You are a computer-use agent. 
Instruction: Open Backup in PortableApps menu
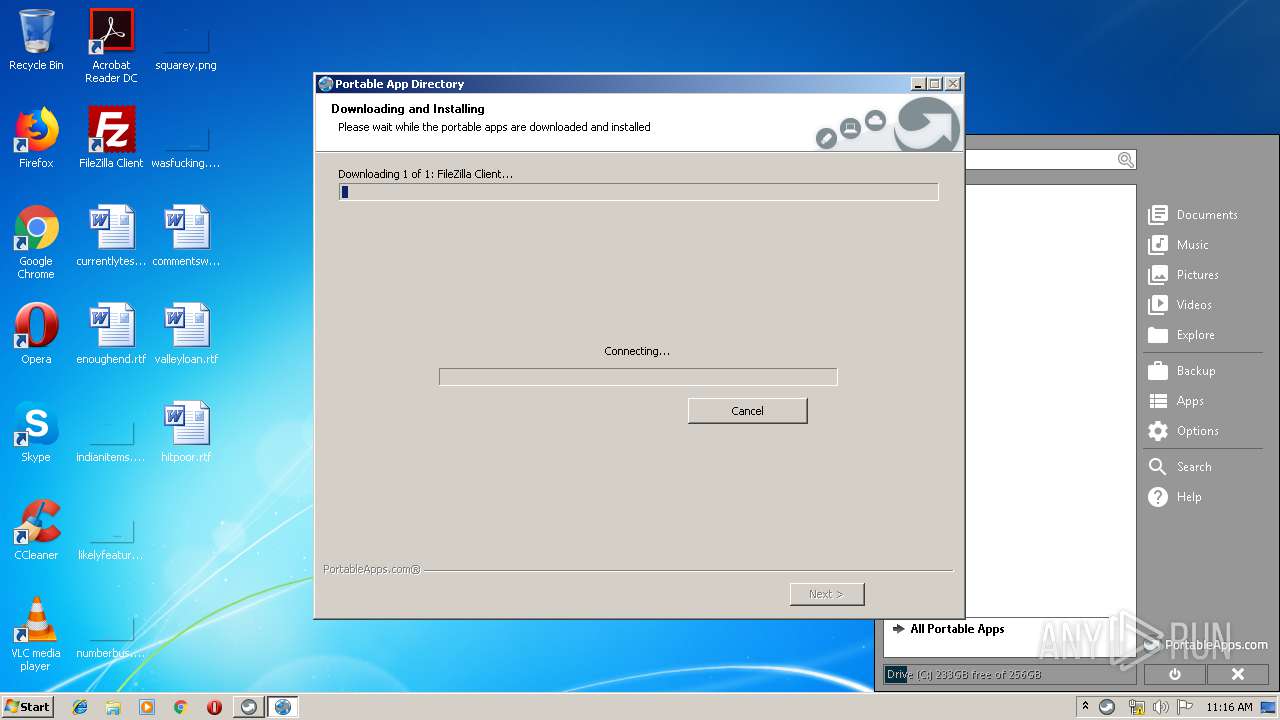[x=1182, y=371]
